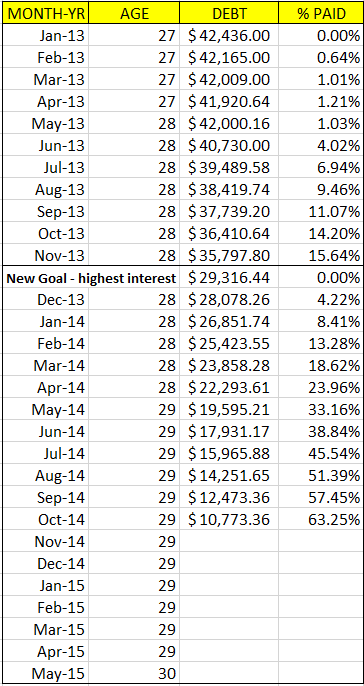
Task: Select the $10,773.36 debt cell
Action: 229,520
